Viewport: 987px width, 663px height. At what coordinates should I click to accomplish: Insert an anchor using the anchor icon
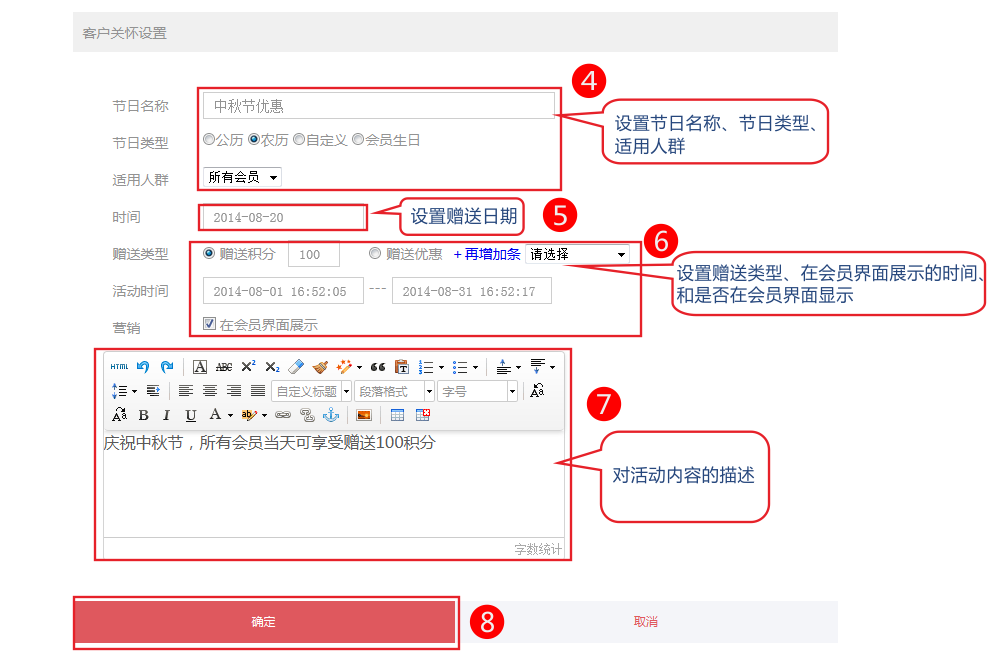330,415
